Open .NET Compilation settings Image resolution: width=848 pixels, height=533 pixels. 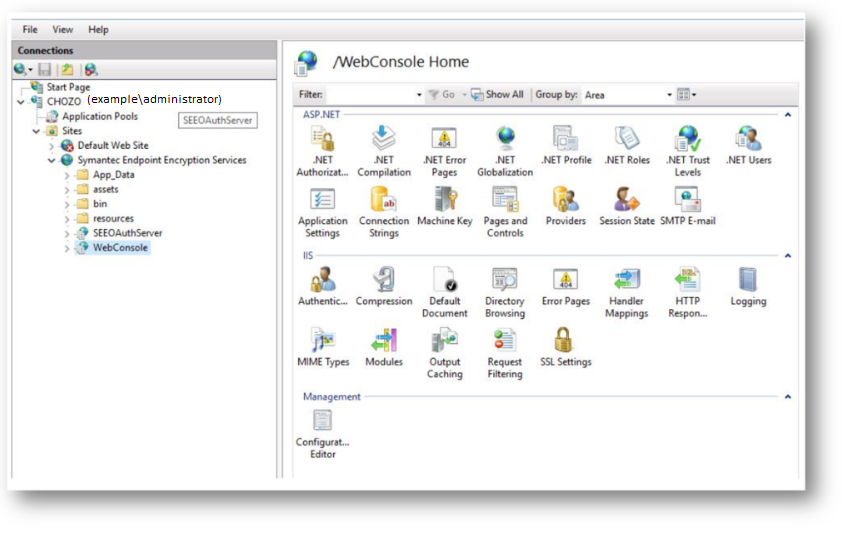click(384, 151)
